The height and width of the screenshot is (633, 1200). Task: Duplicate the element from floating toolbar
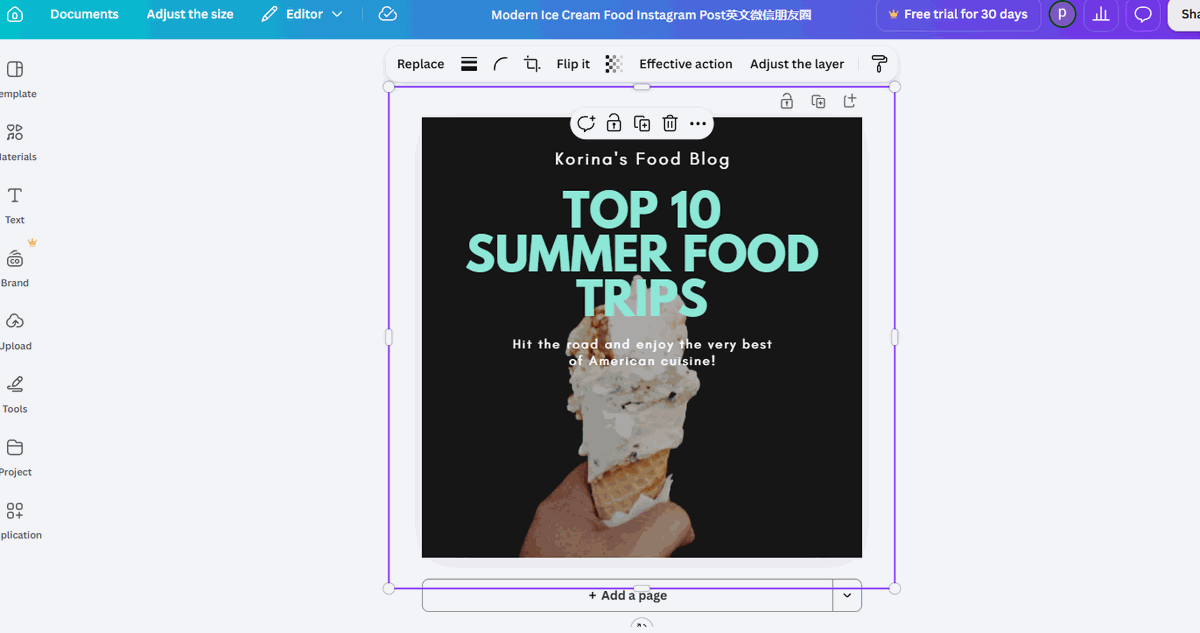(x=642, y=123)
